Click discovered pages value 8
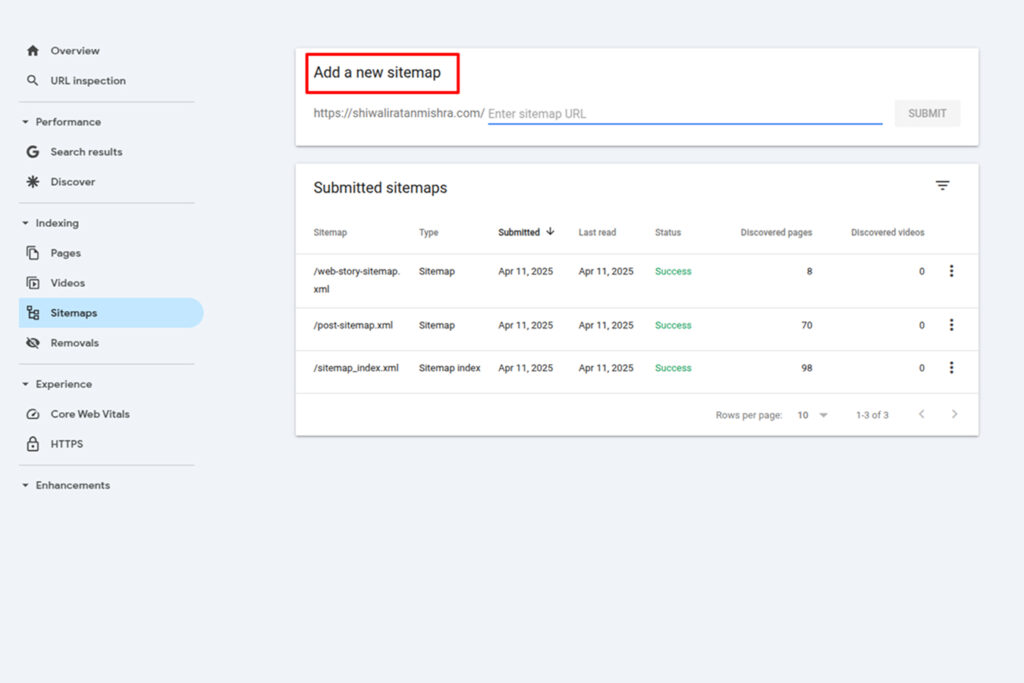 (809, 272)
